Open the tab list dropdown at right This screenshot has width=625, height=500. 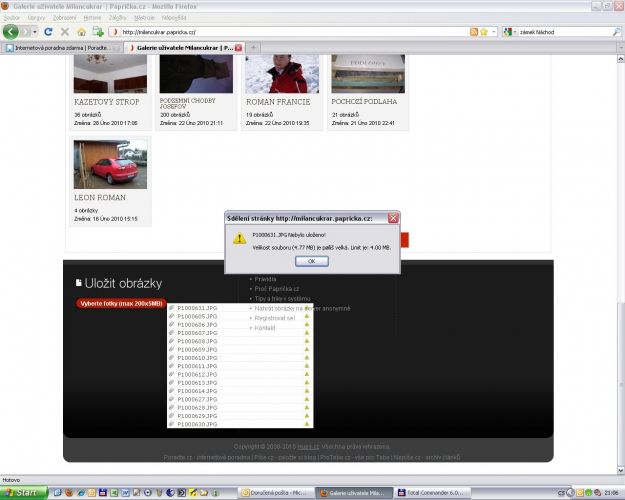coord(621,48)
